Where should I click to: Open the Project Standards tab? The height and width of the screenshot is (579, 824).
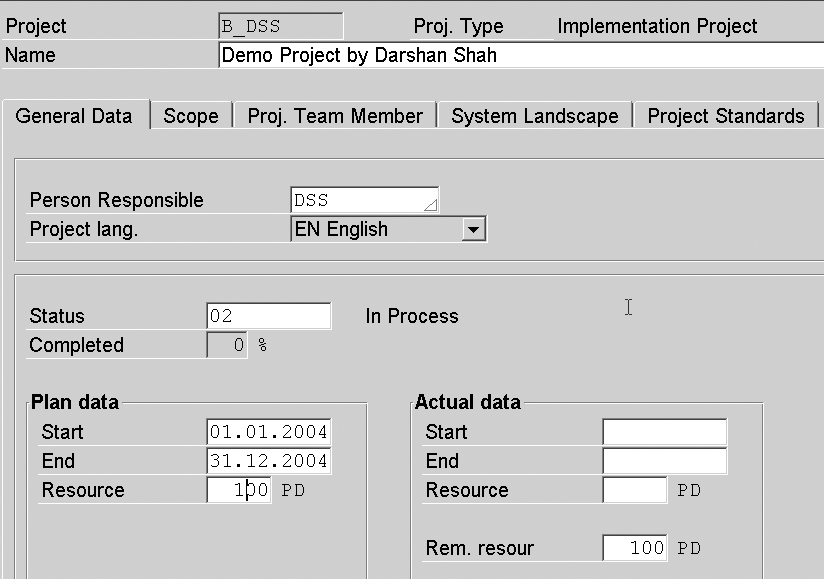pos(726,116)
